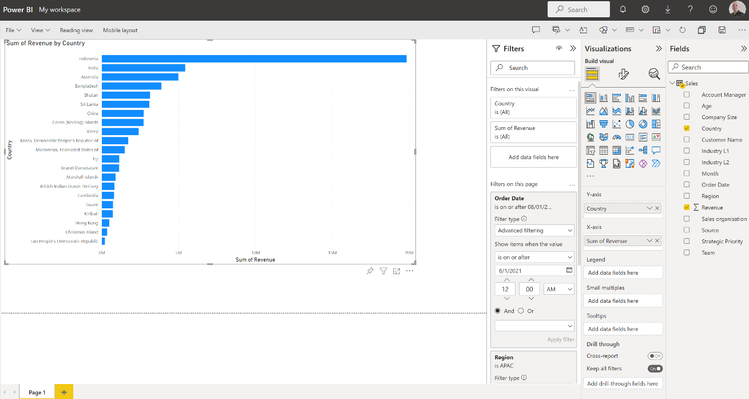Select the Or radio option
Image resolution: width=749 pixels, height=399 pixels.
click(521, 311)
